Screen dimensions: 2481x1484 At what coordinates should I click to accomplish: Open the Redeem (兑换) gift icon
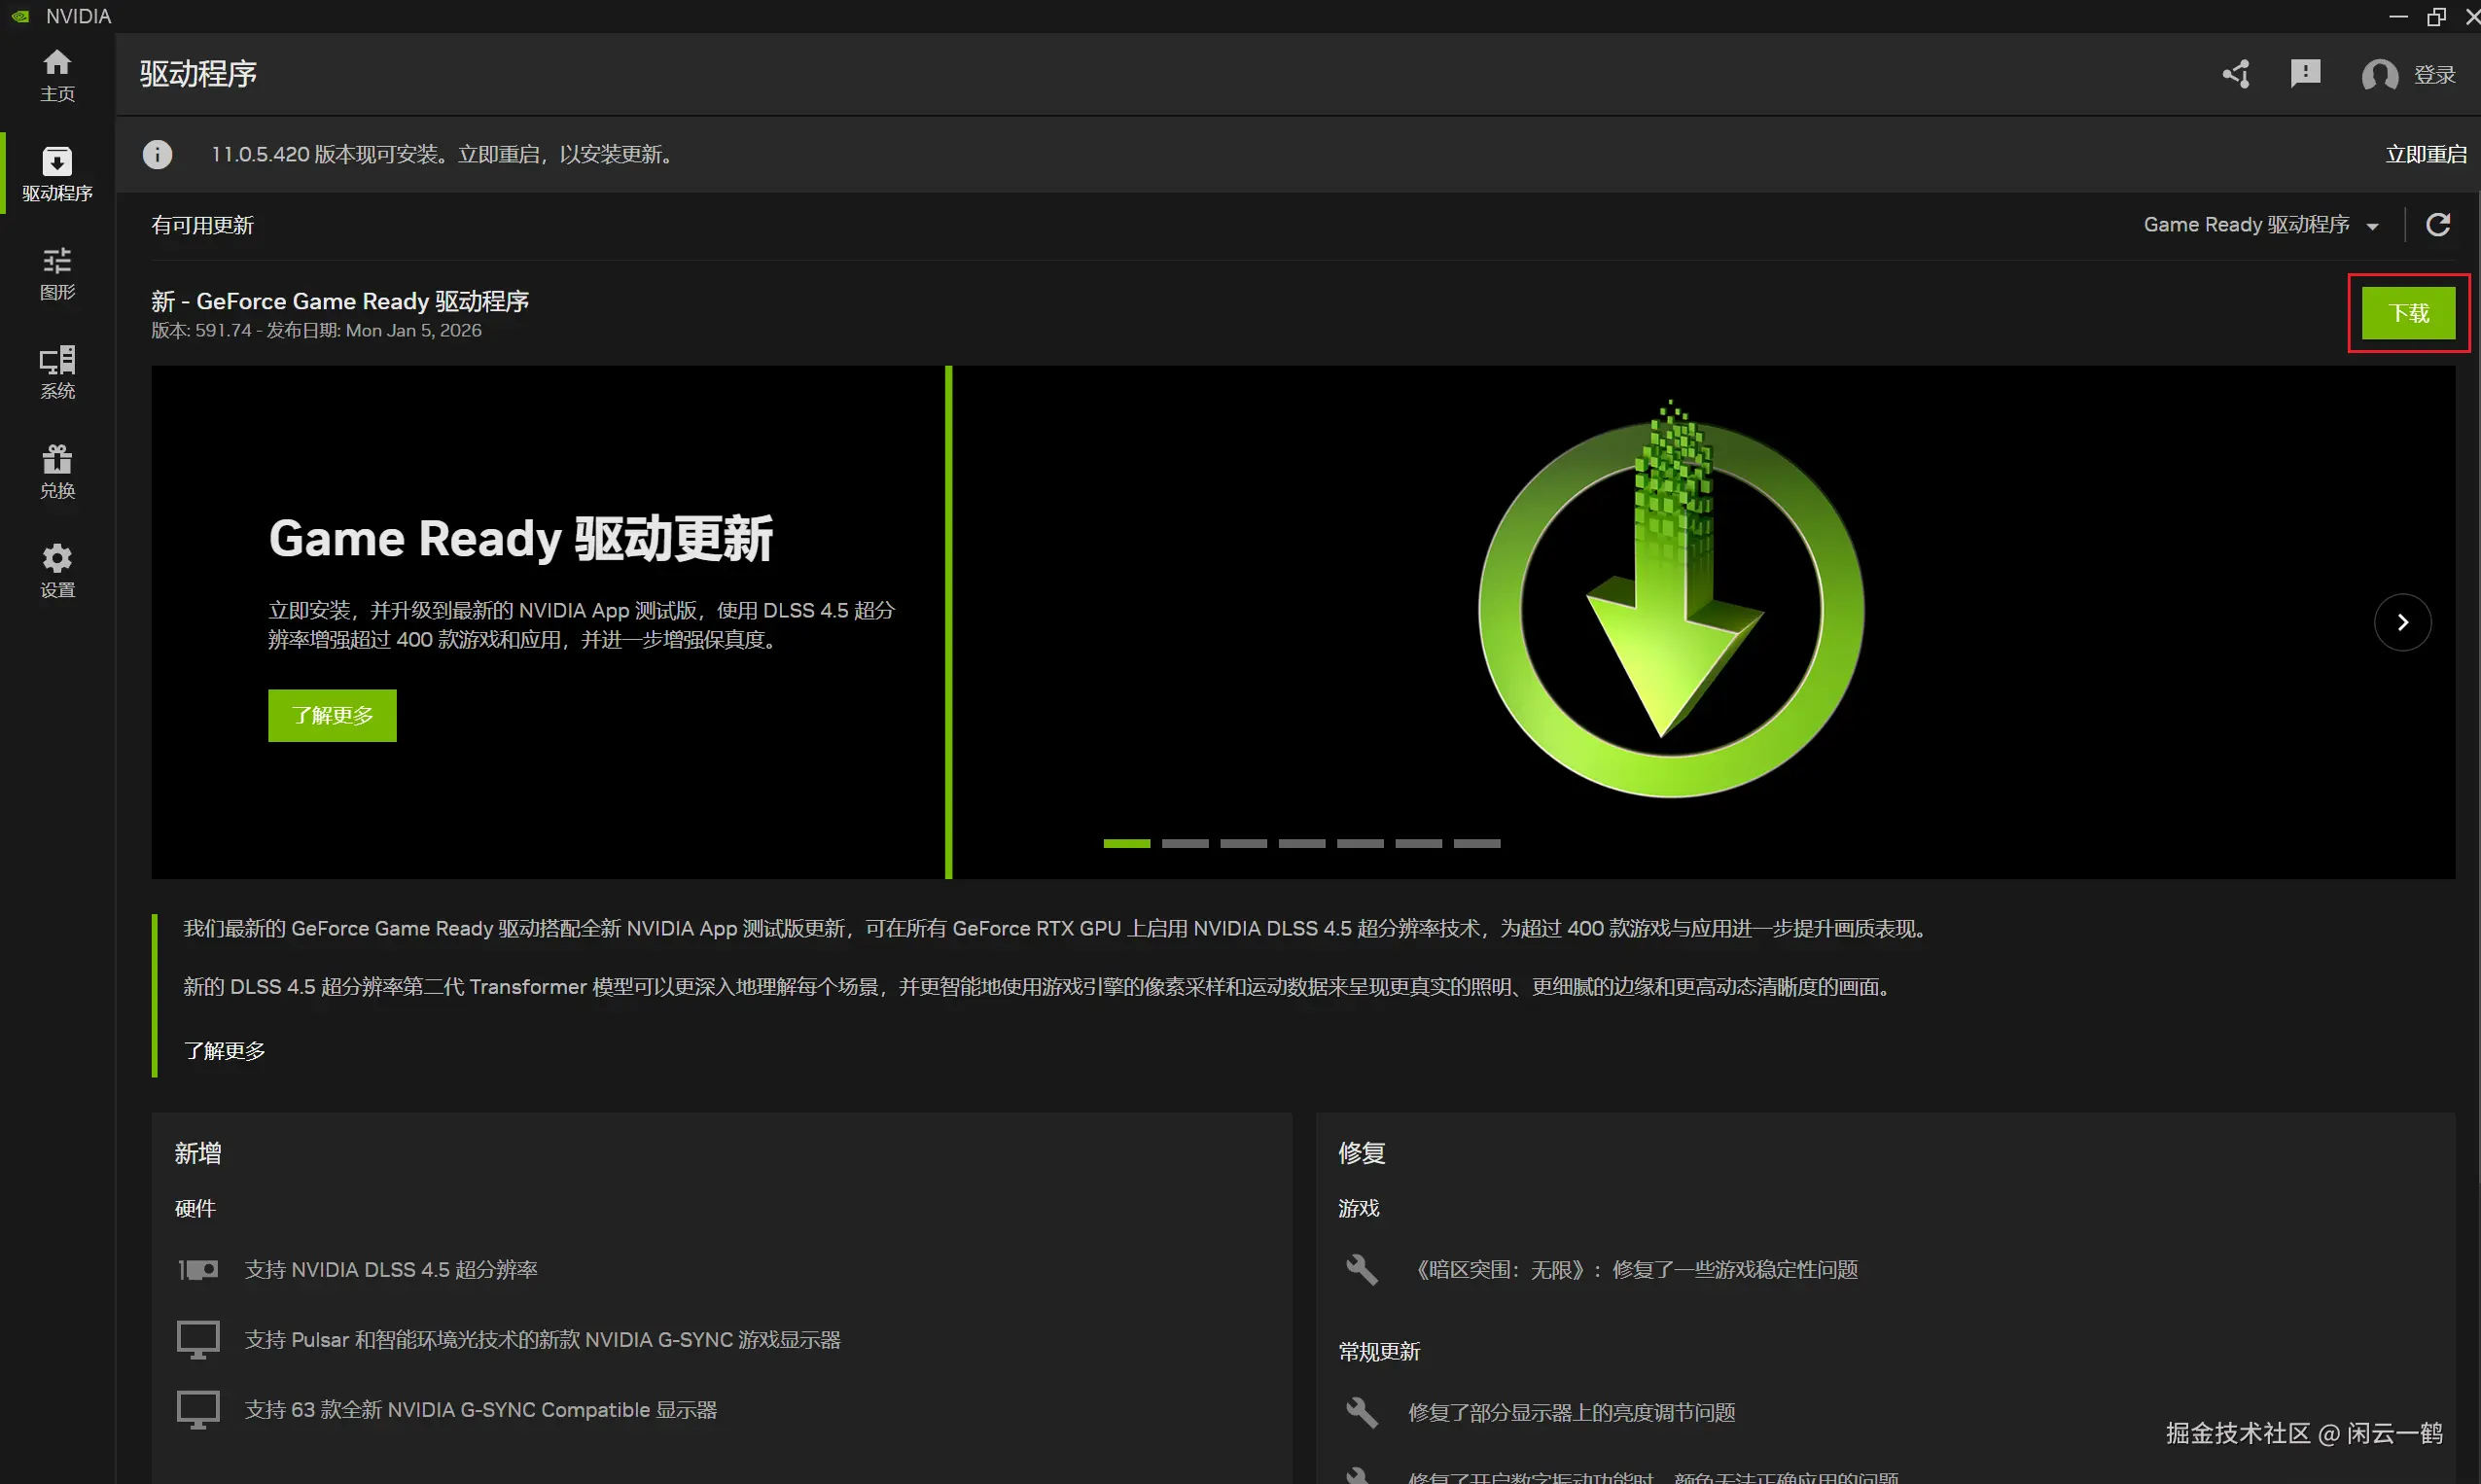pos(57,471)
